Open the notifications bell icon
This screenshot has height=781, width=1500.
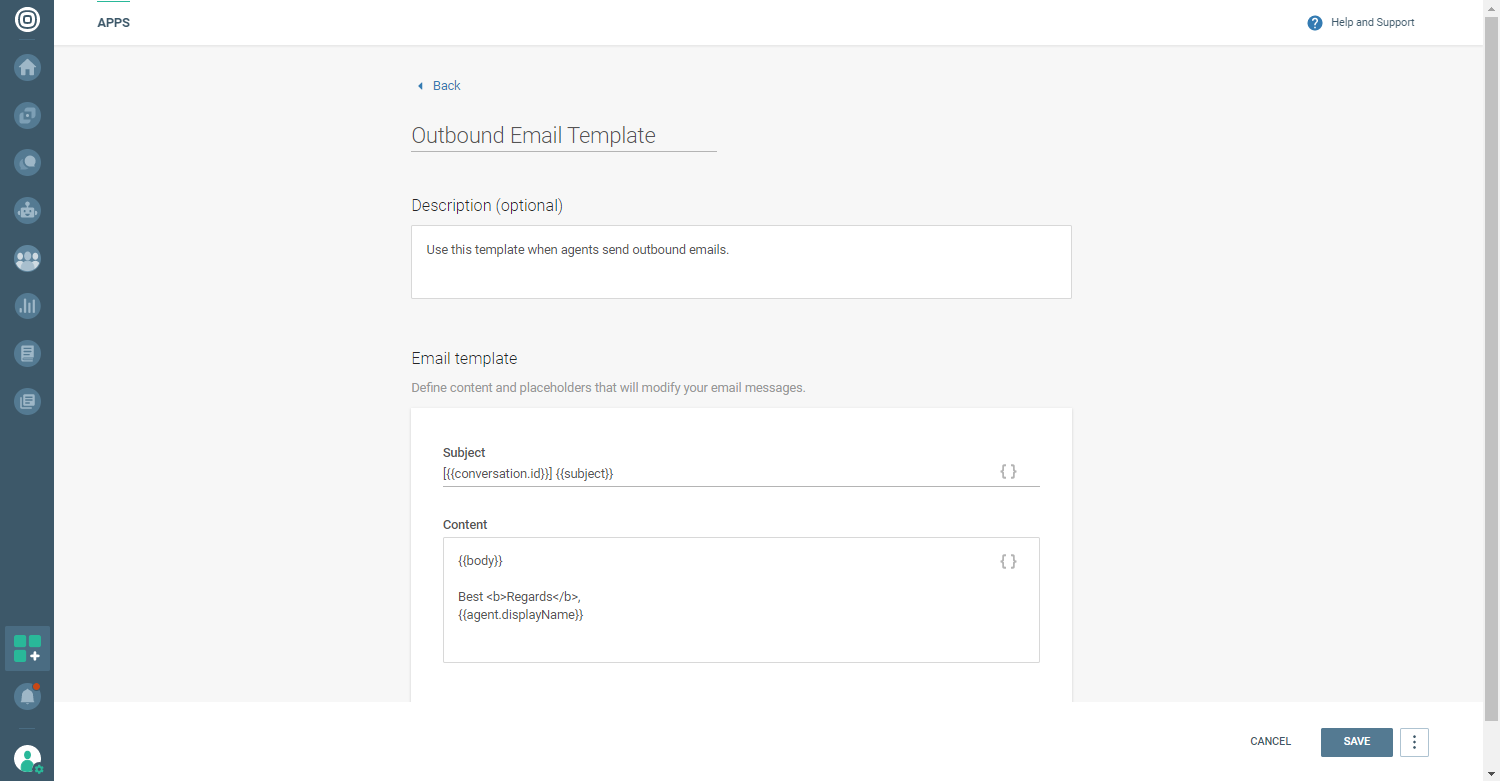tap(27, 696)
